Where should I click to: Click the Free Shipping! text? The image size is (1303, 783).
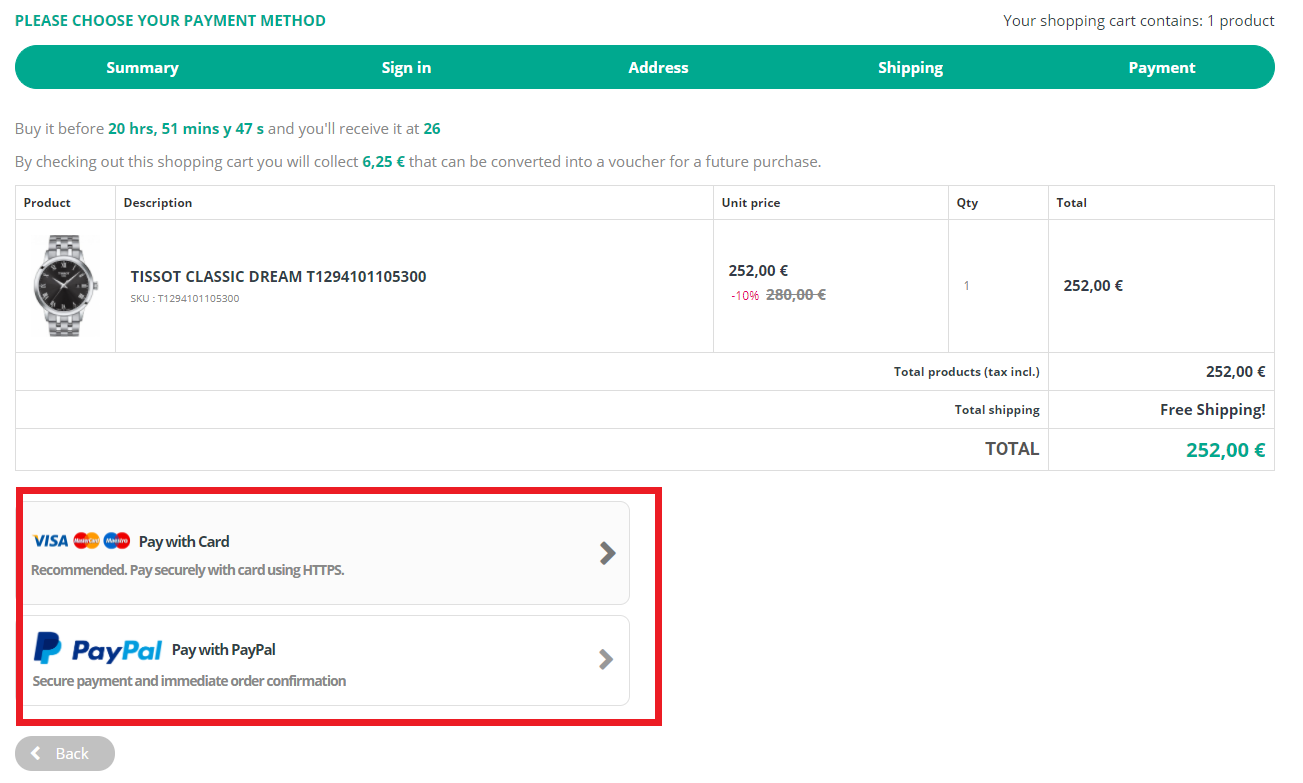point(1213,409)
